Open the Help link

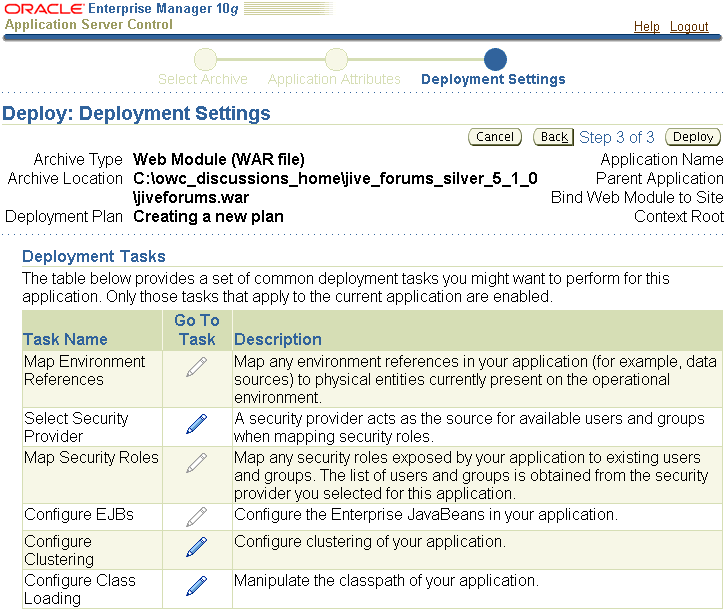646,27
